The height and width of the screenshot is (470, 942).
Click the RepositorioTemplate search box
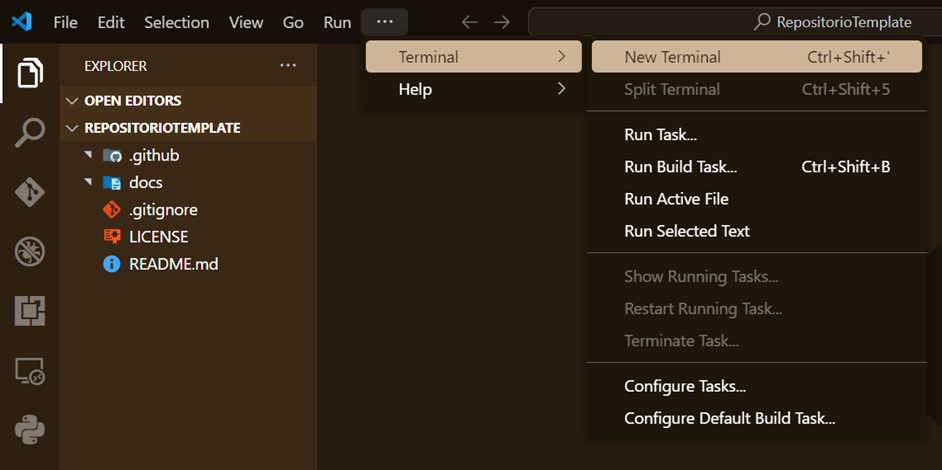point(735,22)
